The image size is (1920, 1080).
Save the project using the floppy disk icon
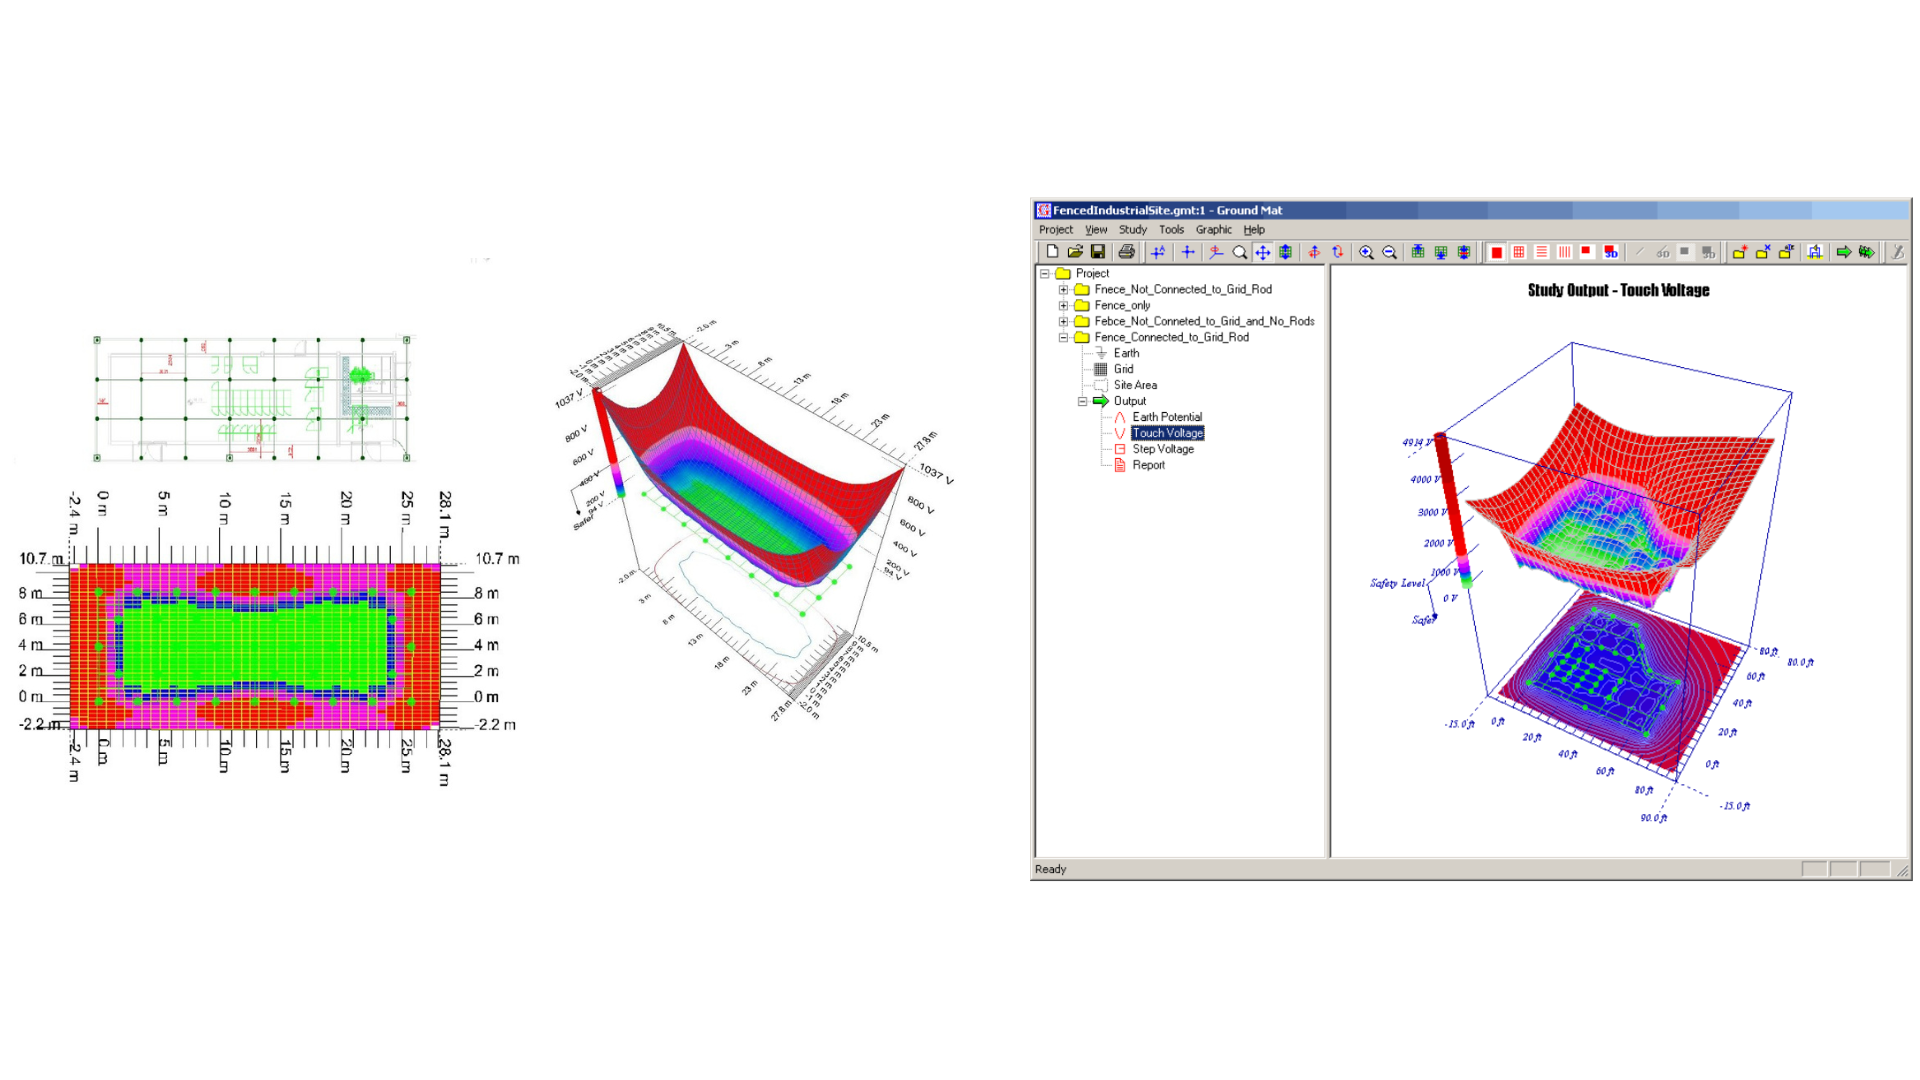[x=1098, y=252]
